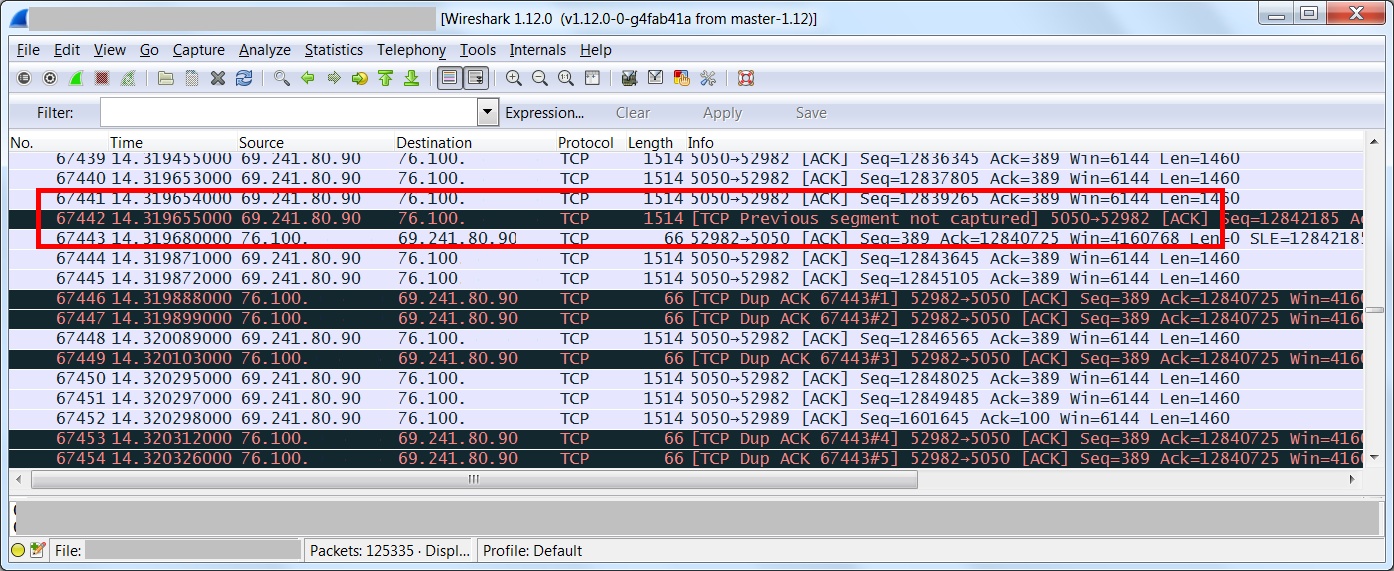Toggle packet list colorize button
This screenshot has width=1394, height=571.
(449, 78)
